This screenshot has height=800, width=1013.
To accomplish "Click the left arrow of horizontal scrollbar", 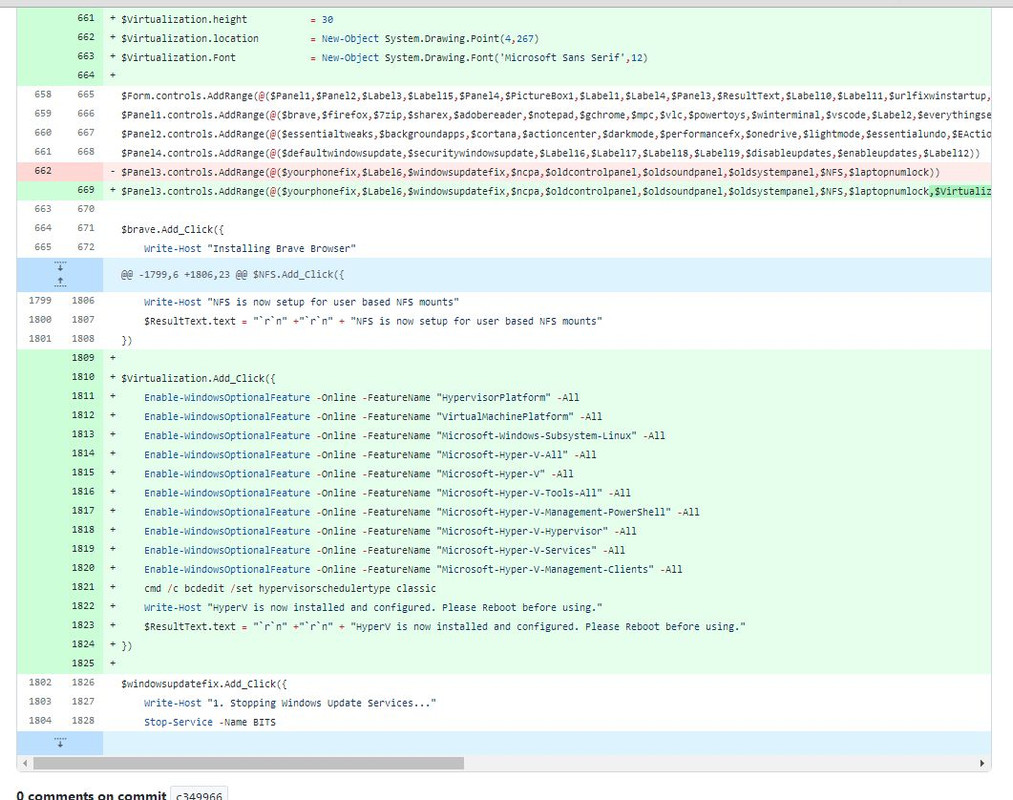I will point(25,763).
